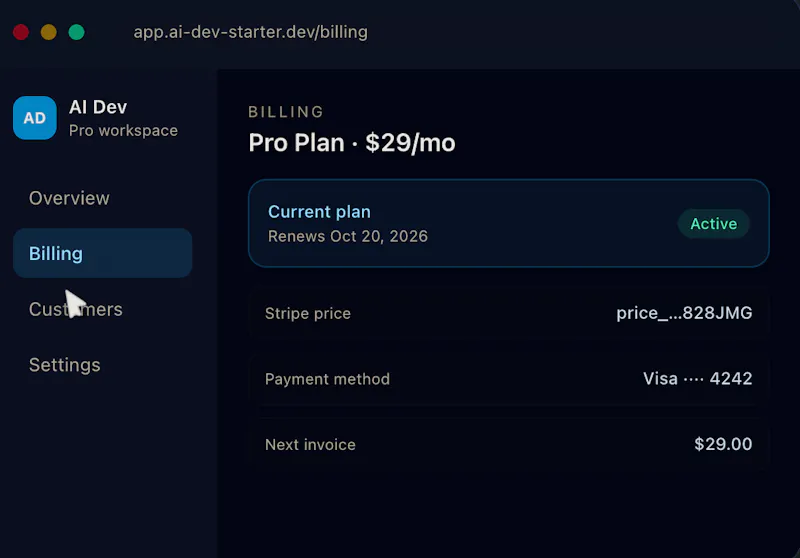Click the Renews Oct 20, 2026 text

(348, 236)
